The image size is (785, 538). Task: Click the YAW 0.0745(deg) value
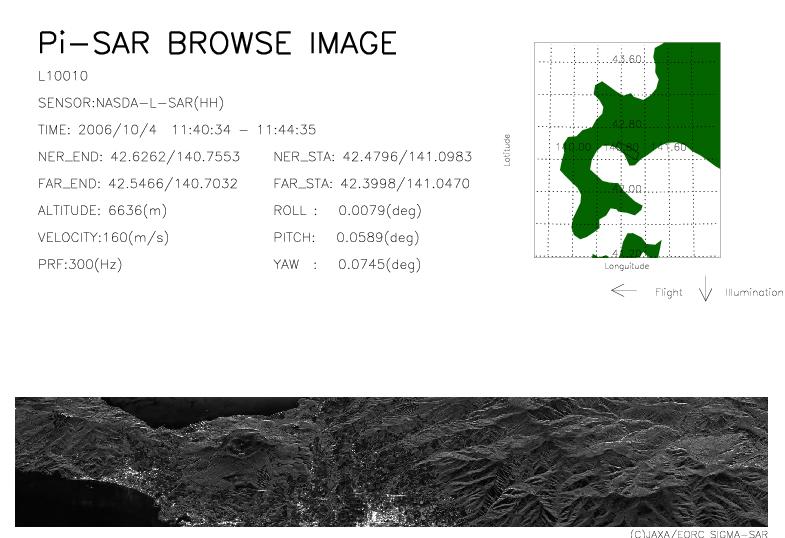[x=347, y=264]
